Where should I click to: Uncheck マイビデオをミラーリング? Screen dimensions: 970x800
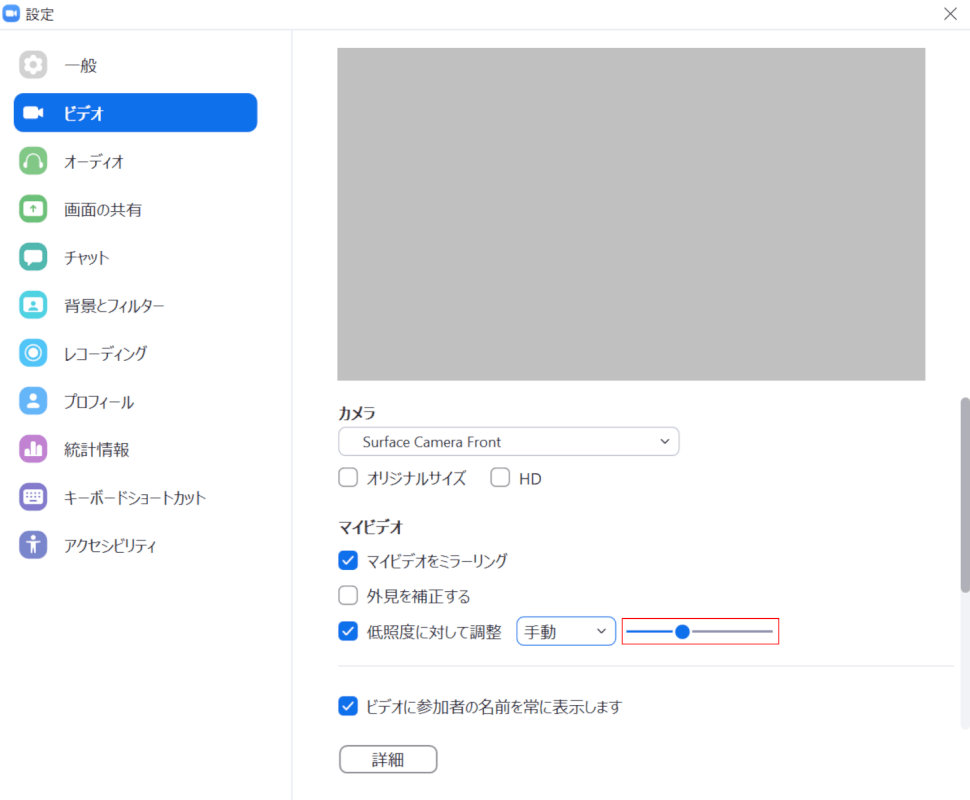(348, 560)
